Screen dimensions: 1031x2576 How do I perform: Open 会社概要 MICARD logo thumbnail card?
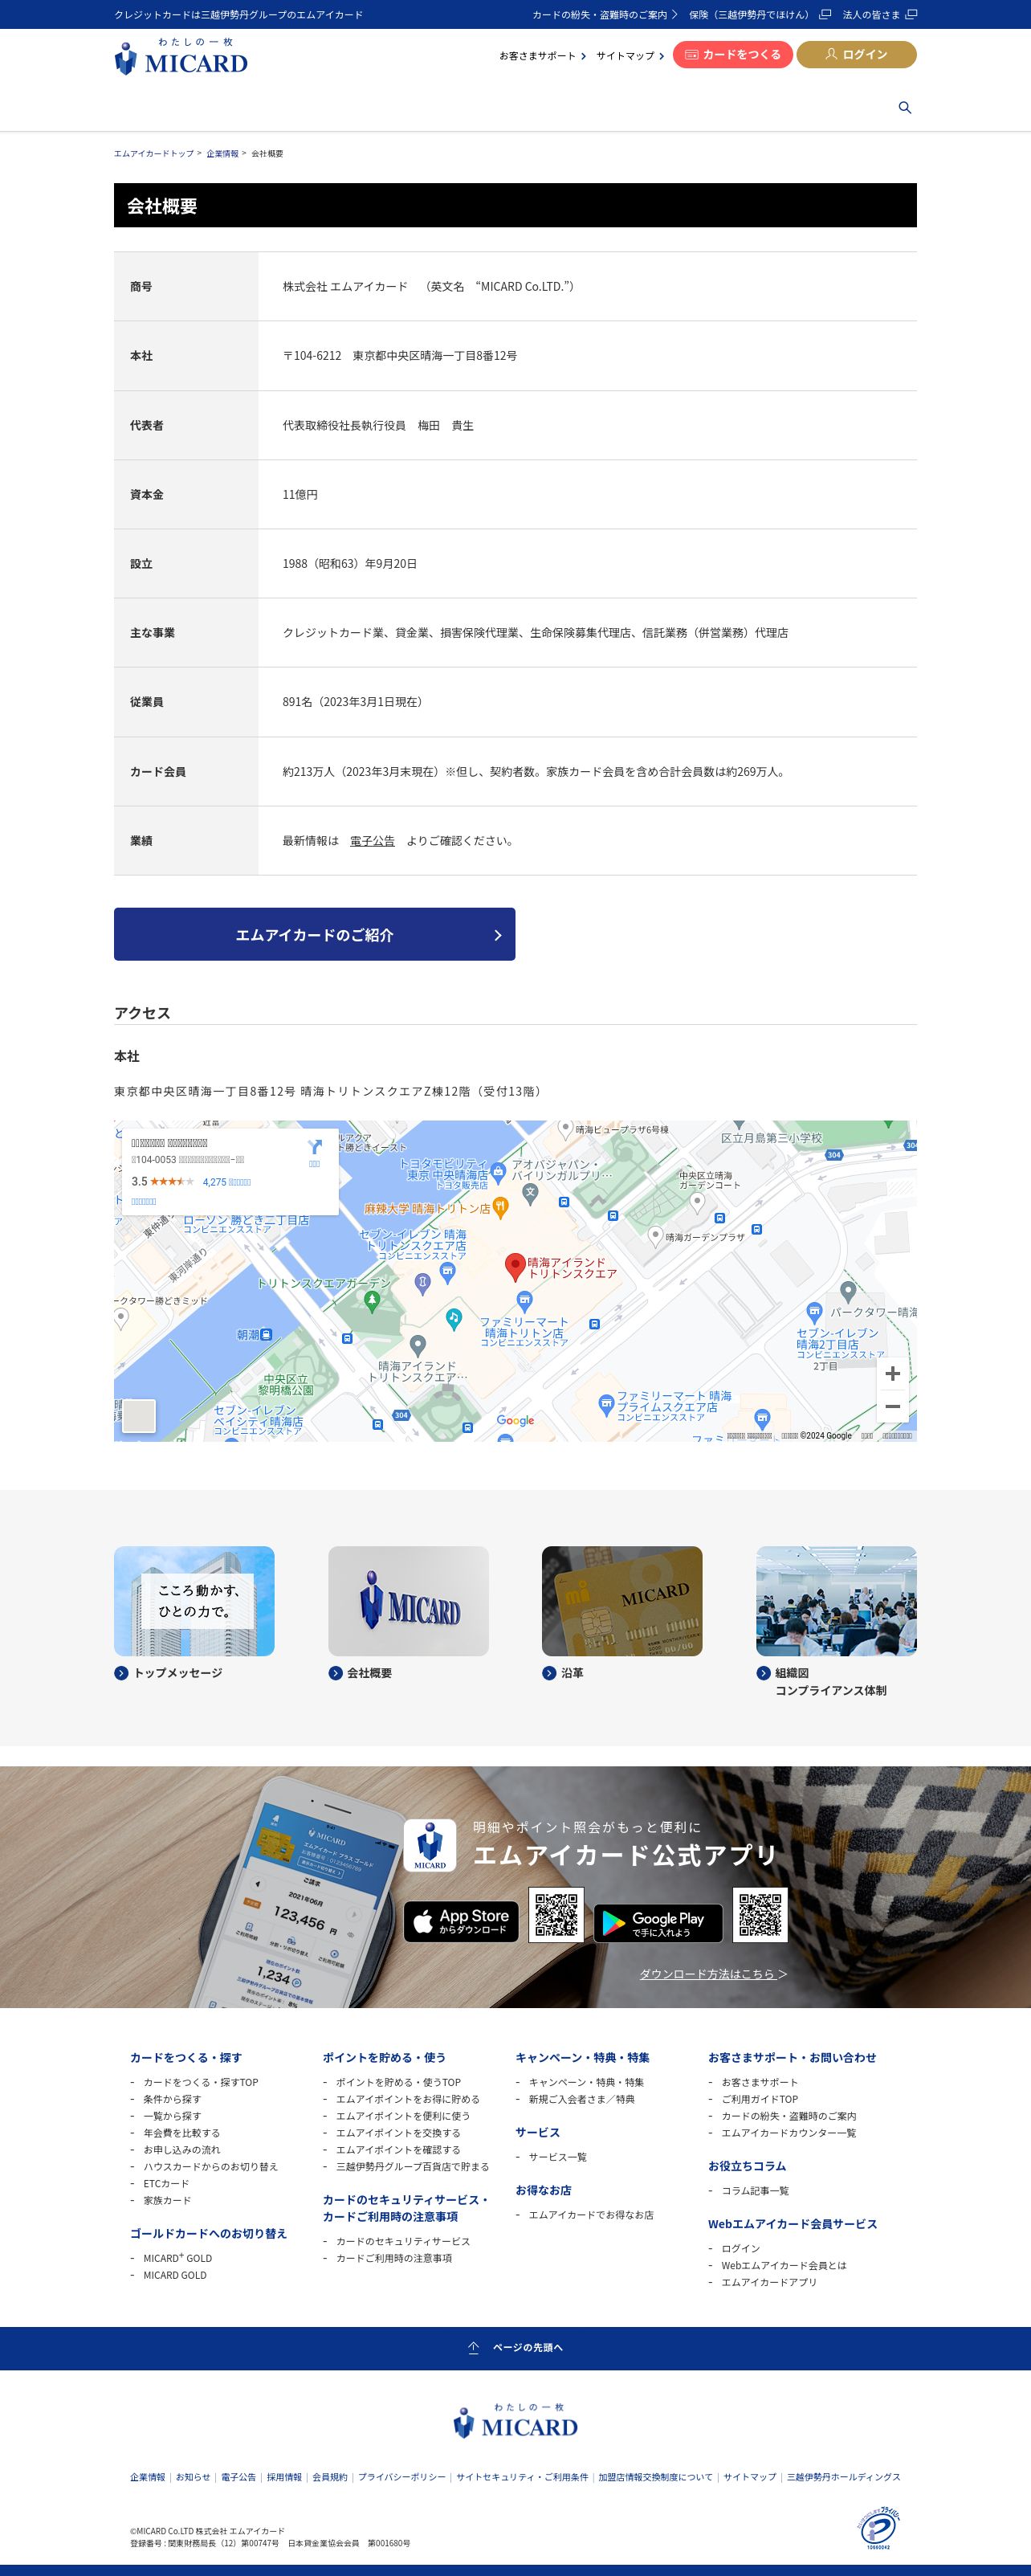tap(408, 1601)
